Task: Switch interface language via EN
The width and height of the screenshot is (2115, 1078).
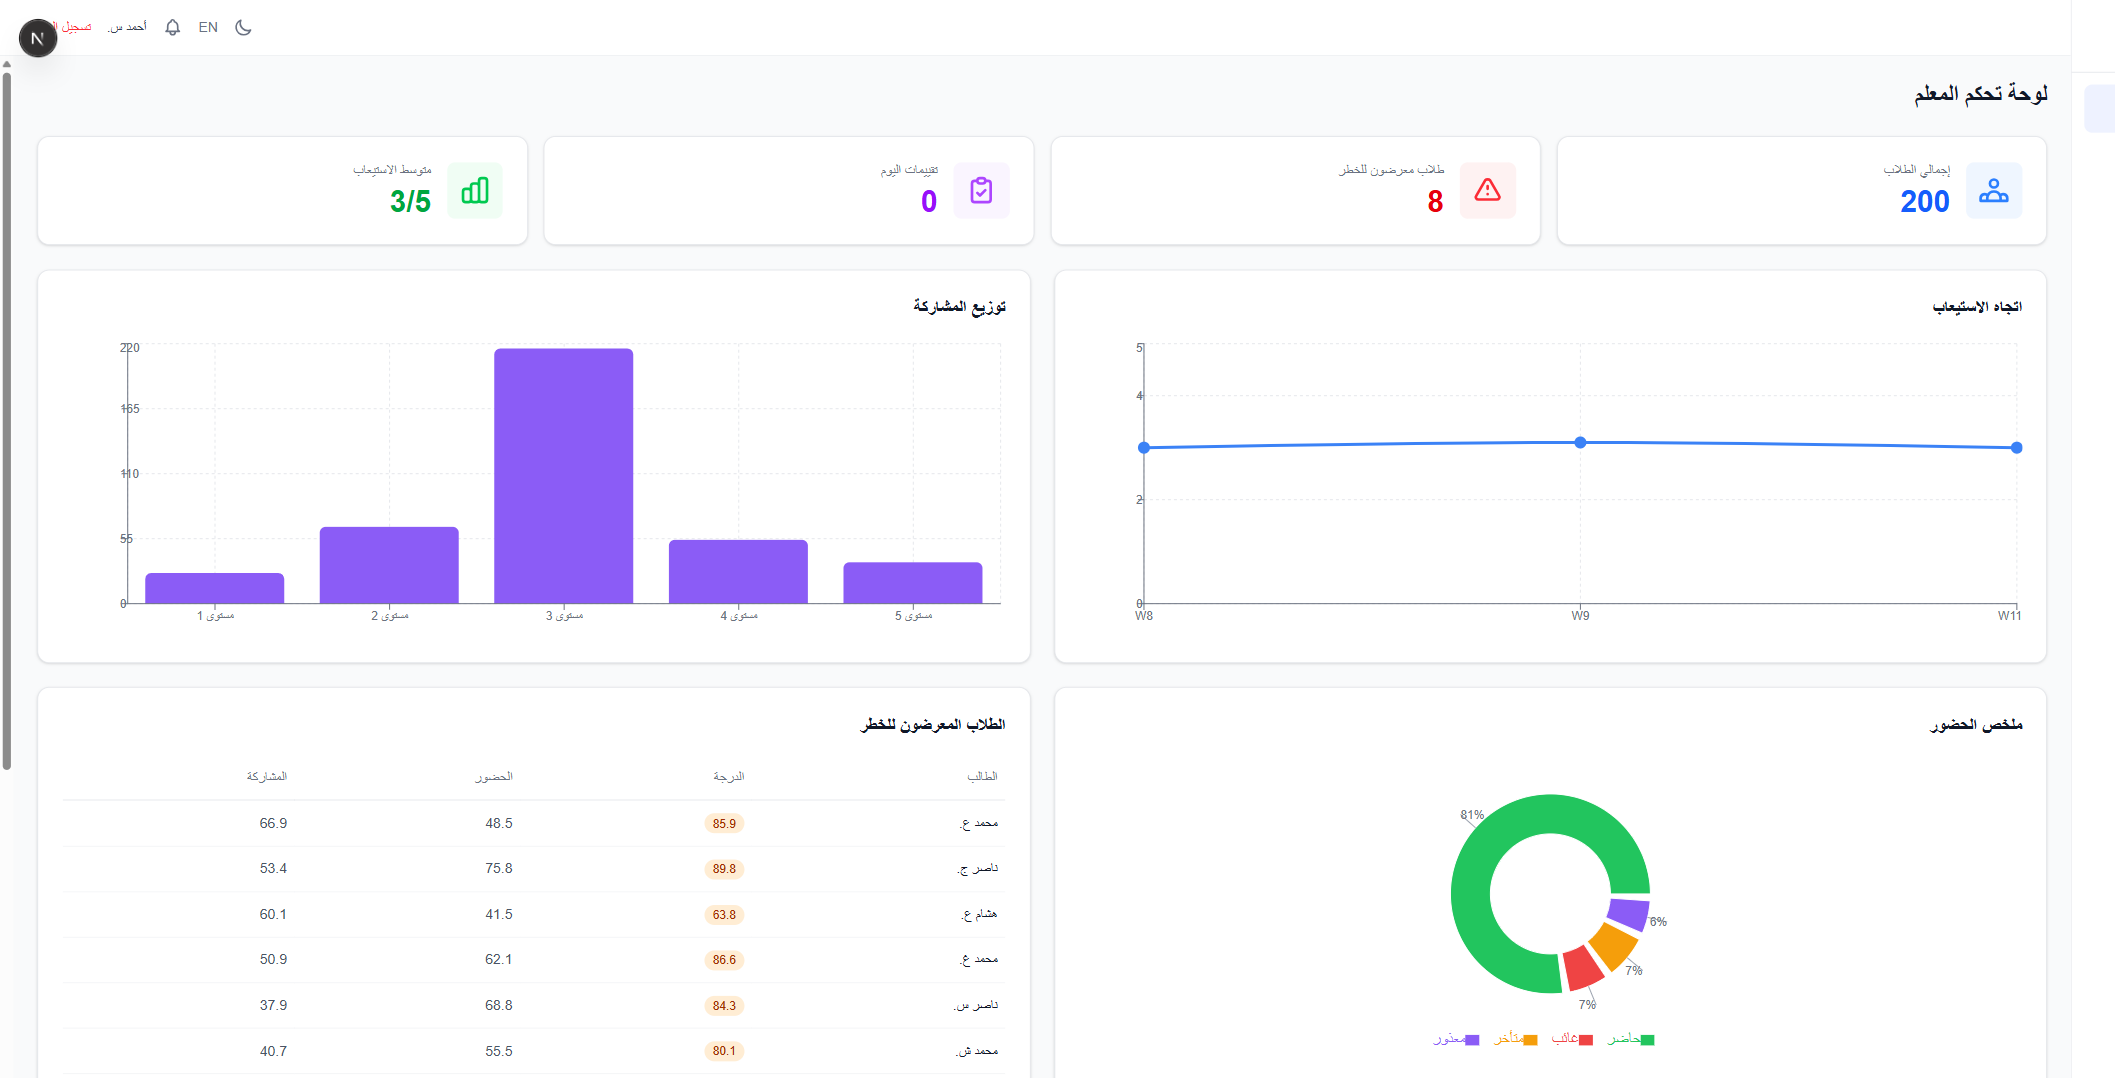Action: tap(208, 27)
